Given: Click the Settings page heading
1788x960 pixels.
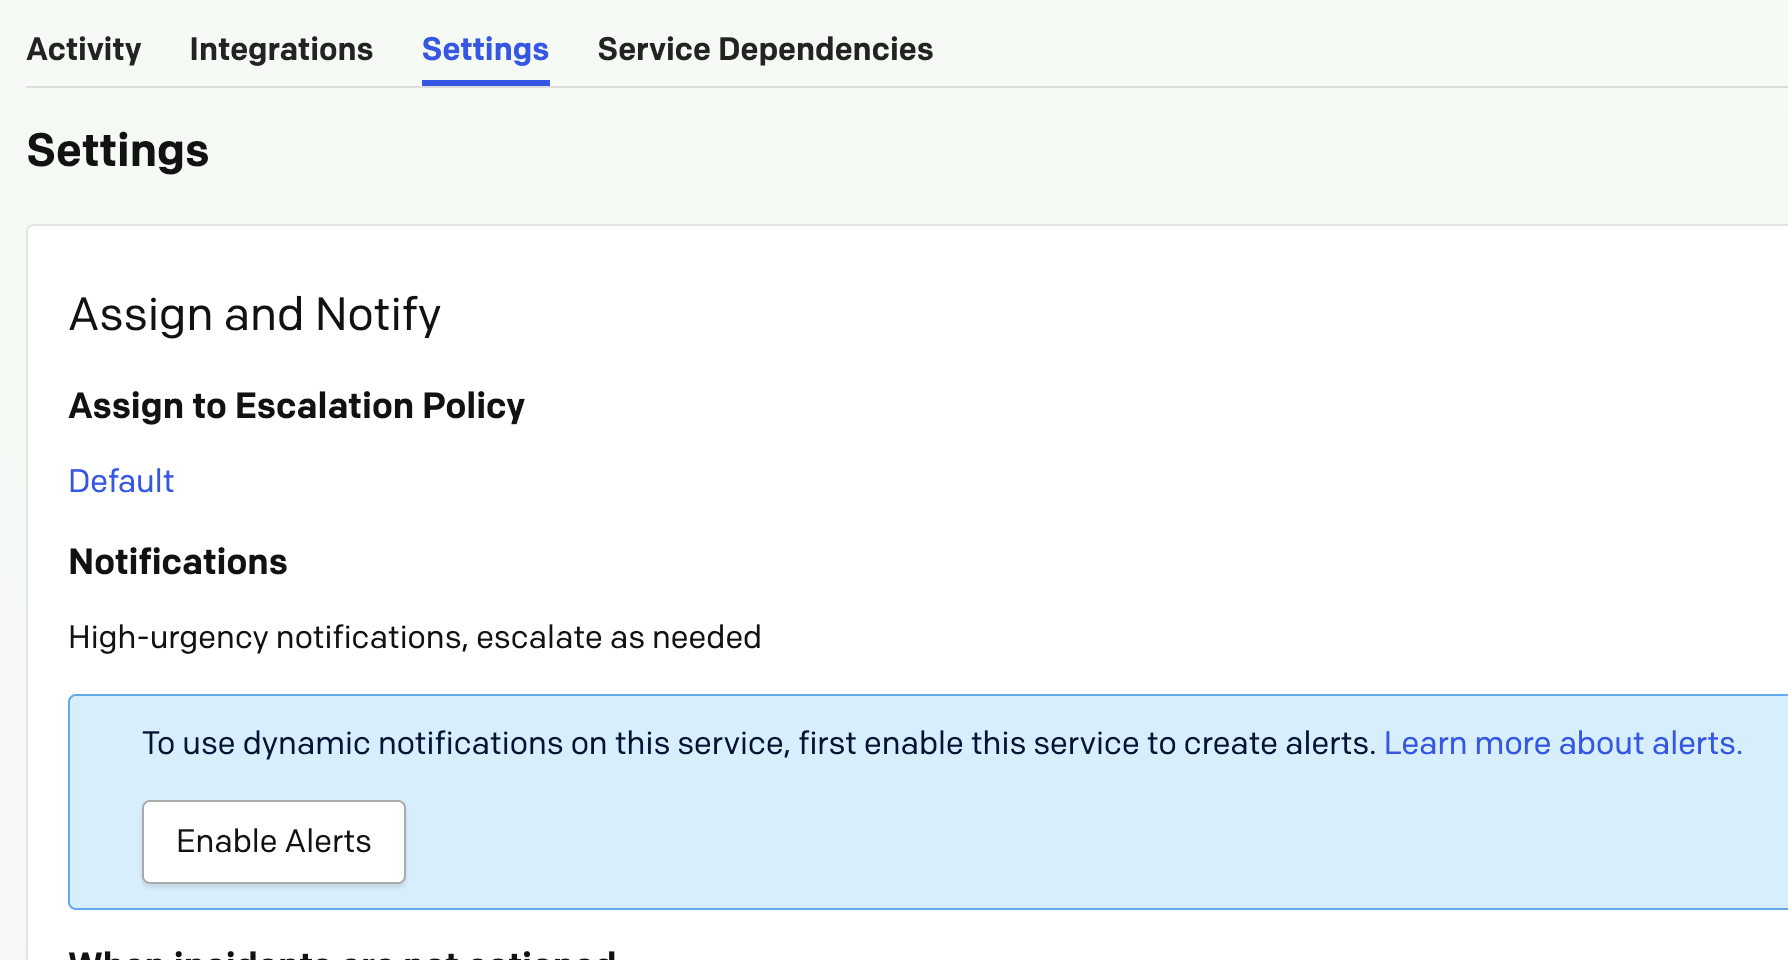Looking at the screenshot, I should pos(118,151).
